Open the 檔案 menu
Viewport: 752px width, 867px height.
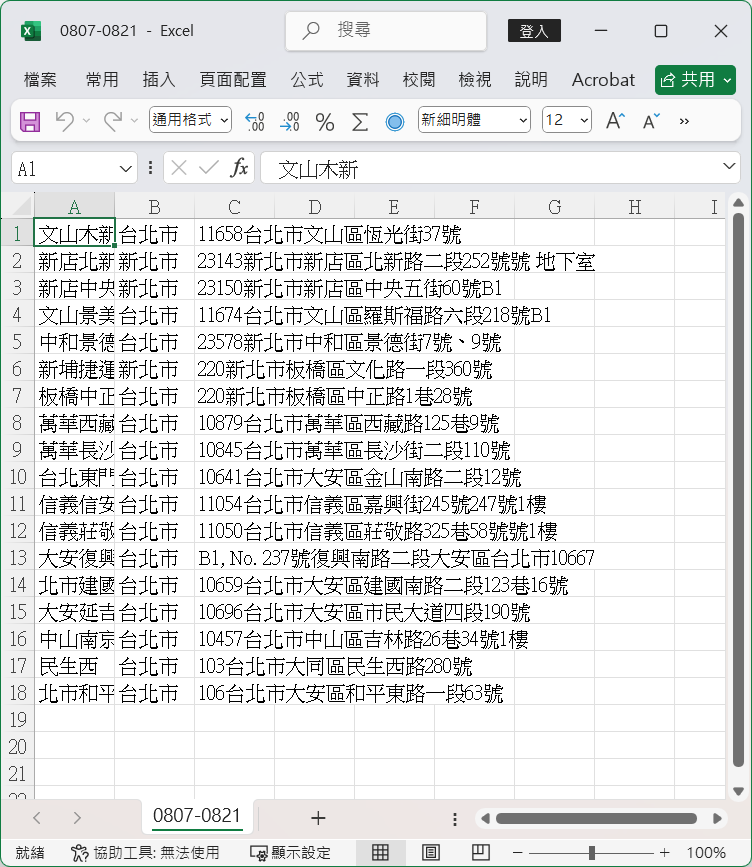pos(40,80)
